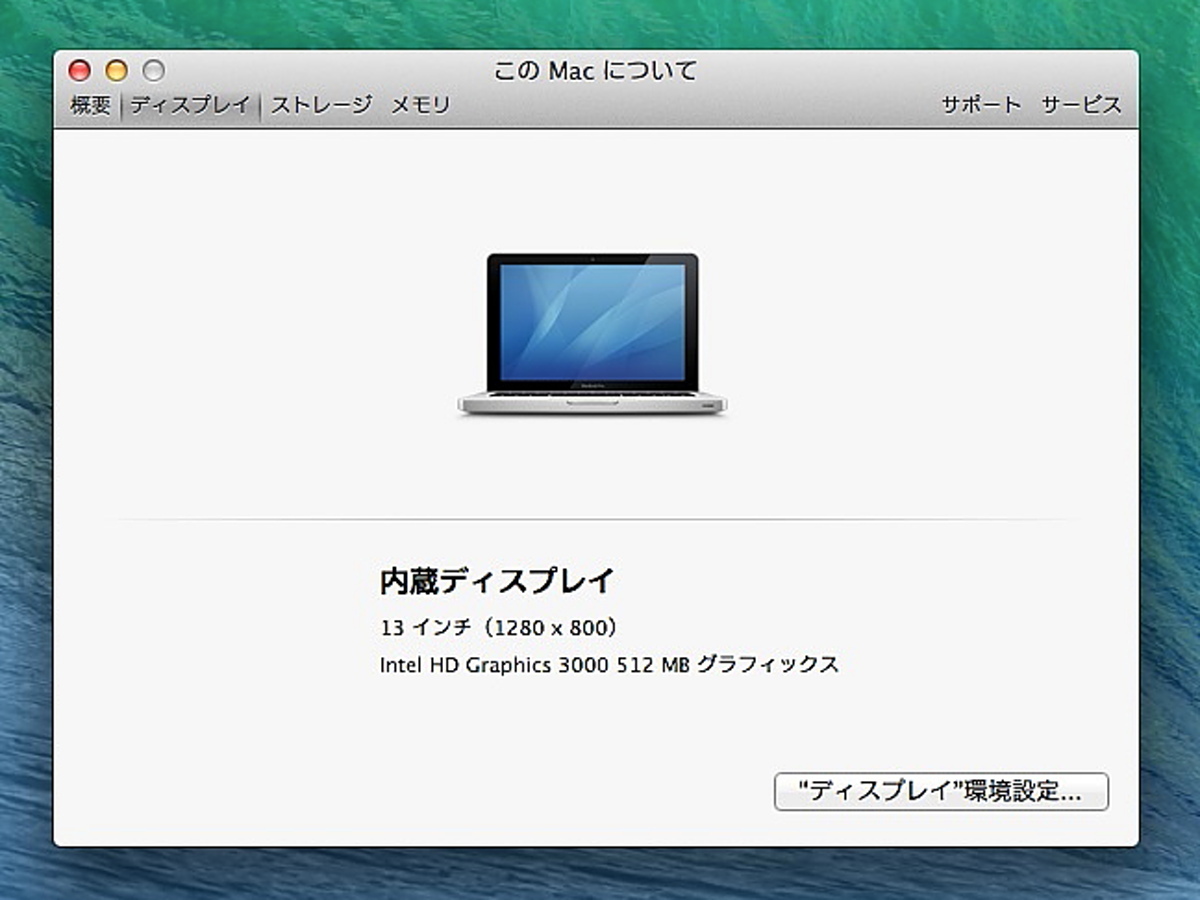
Task: Go to the サービス section
Action: [x=1081, y=105]
